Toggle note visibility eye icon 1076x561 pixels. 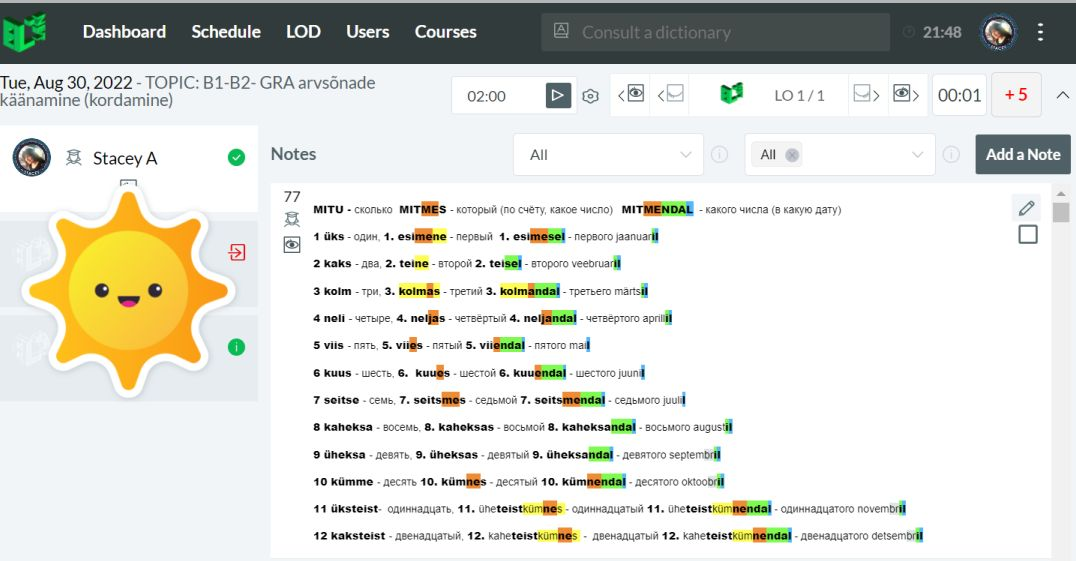point(292,245)
